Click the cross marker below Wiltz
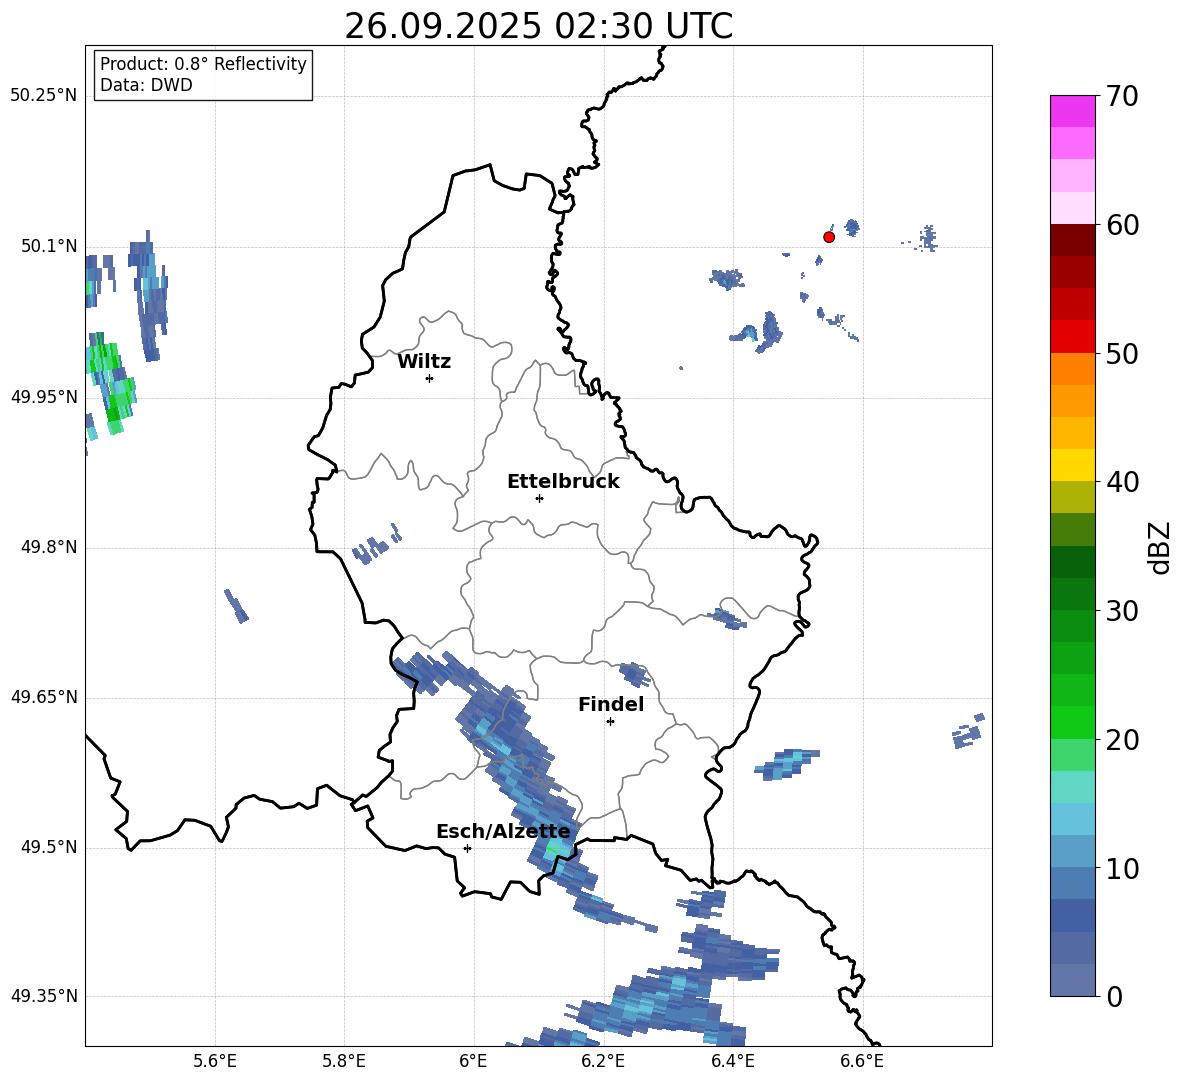The image size is (1184, 1081). pyautogui.click(x=429, y=378)
